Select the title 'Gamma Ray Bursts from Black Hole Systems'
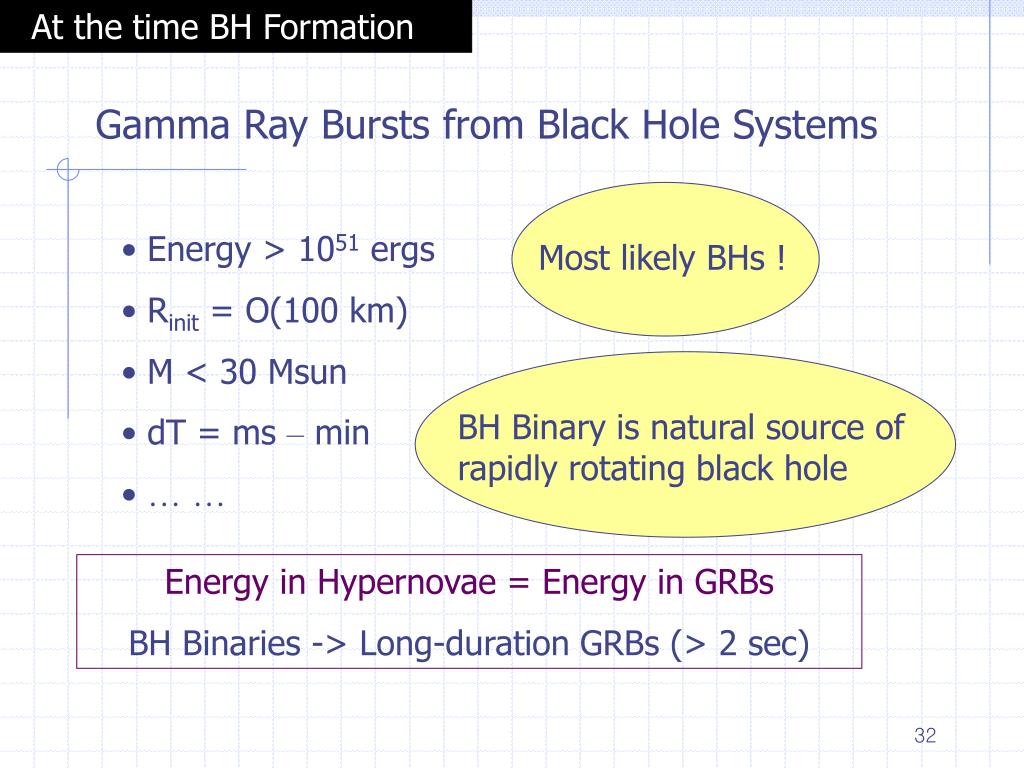The width and height of the screenshot is (1024, 768). pos(486,125)
